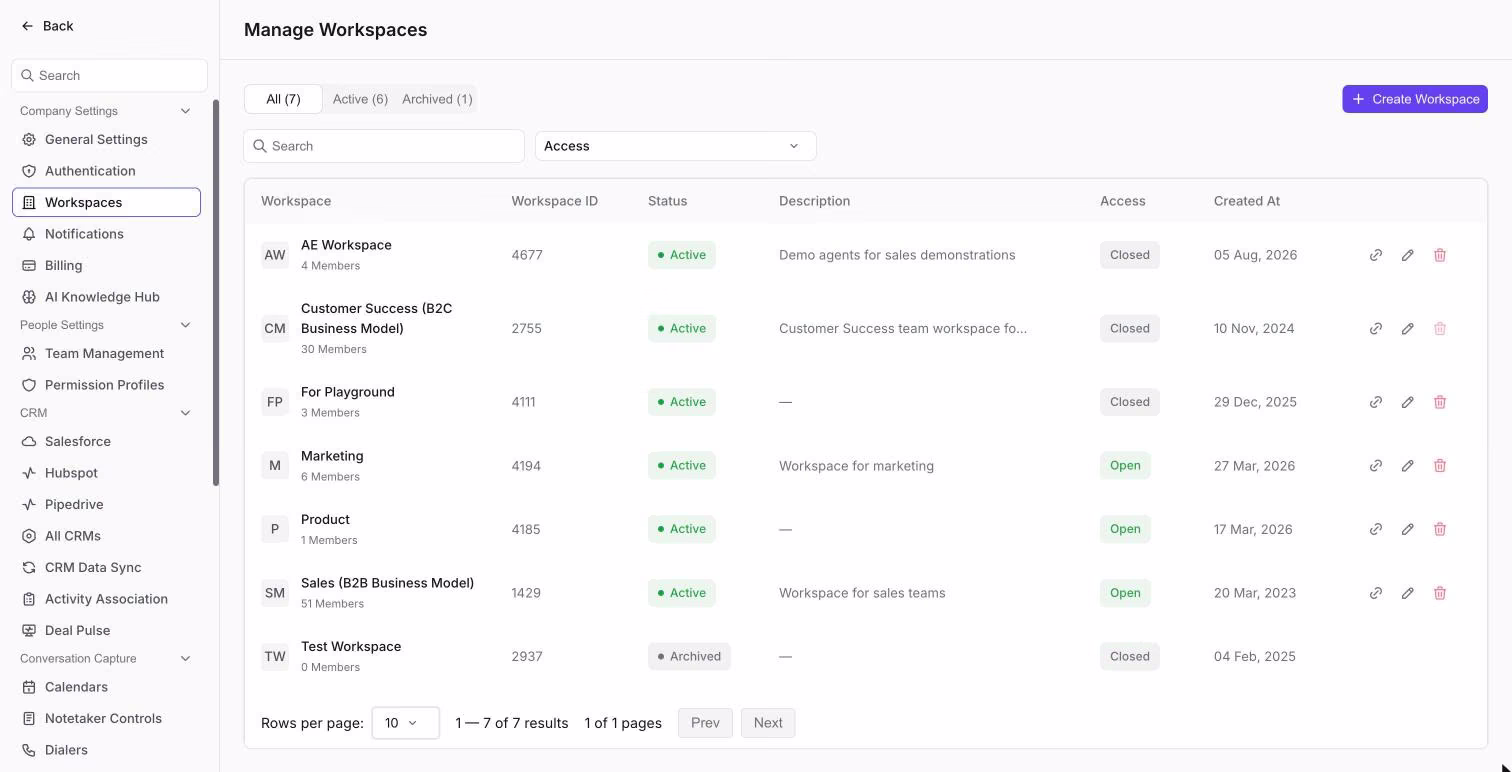
Task: Open Deal Pulse settings
Action: click(x=106, y=631)
